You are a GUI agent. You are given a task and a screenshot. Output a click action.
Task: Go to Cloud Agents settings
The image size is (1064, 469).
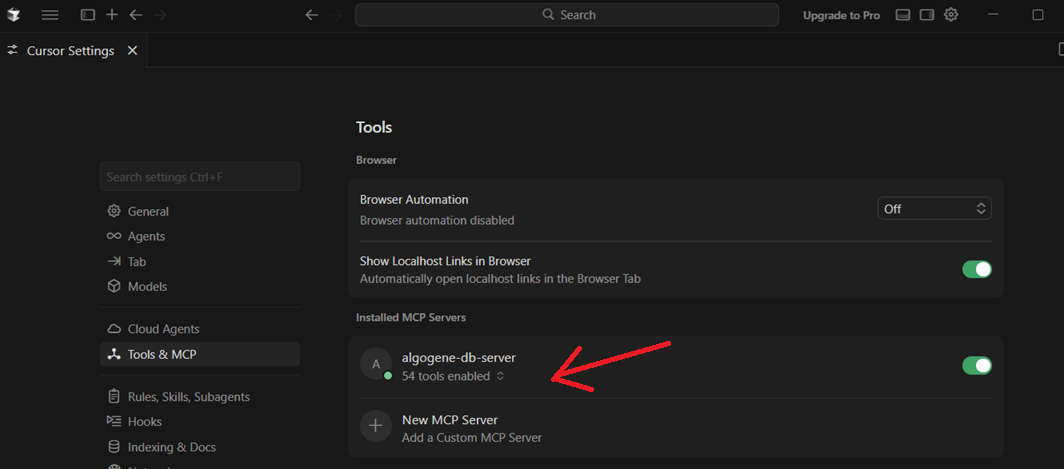point(163,329)
